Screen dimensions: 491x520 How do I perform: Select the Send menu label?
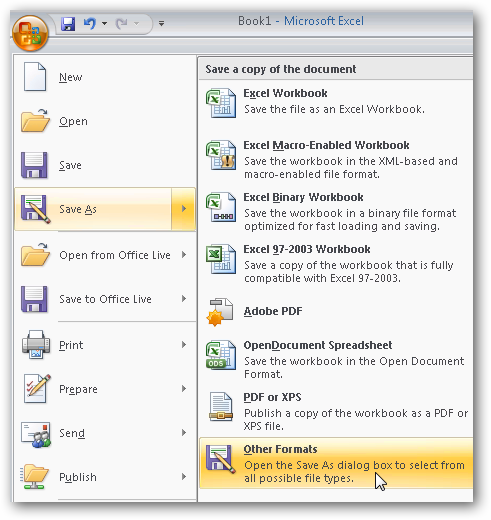(x=72, y=433)
